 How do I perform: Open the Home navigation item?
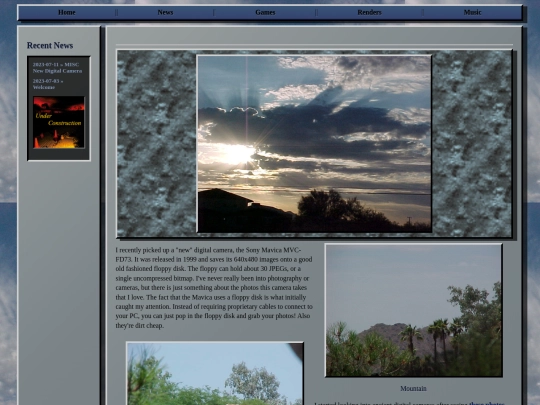click(66, 12)
